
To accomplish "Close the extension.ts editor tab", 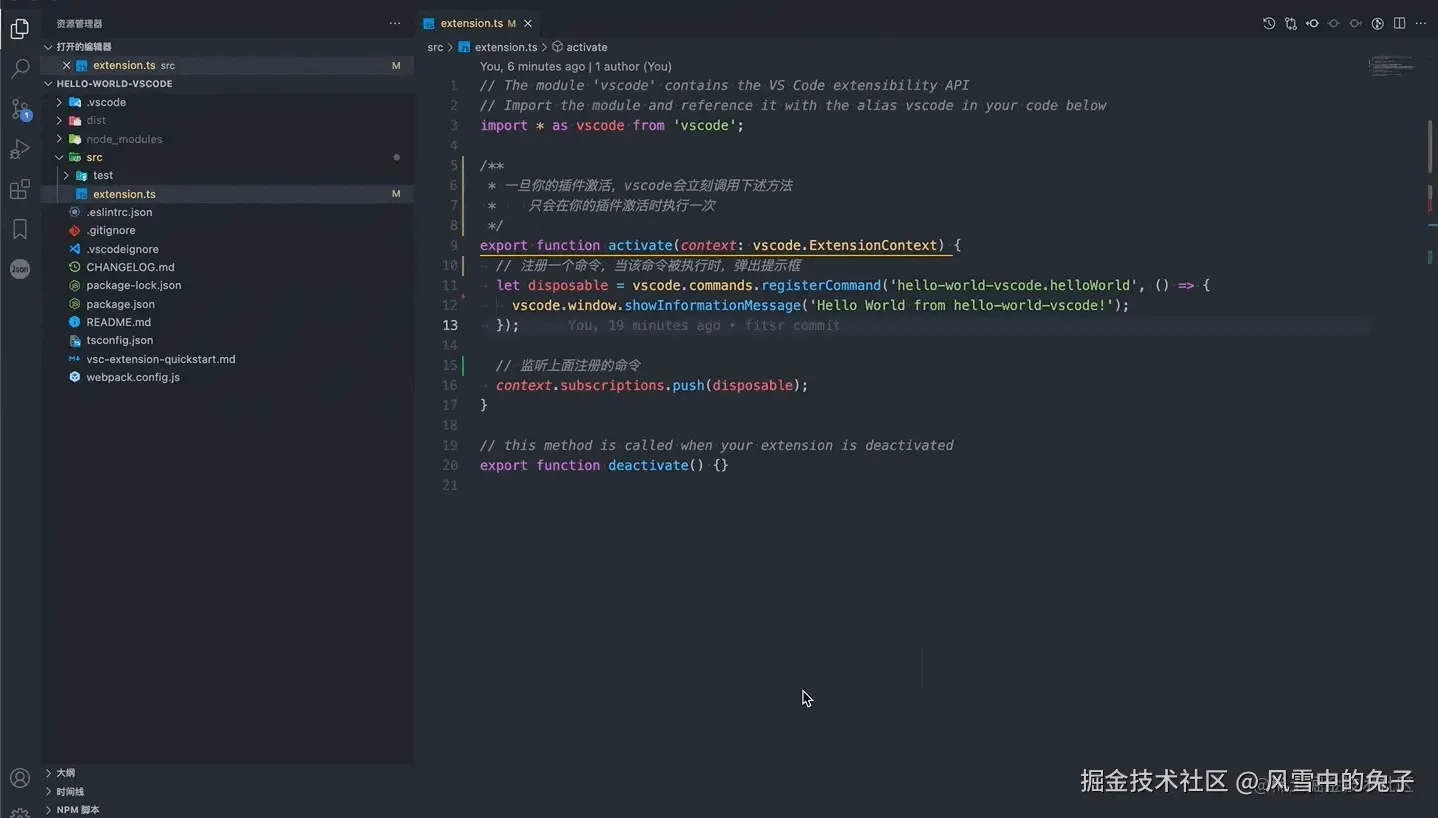I will point(528,23).
